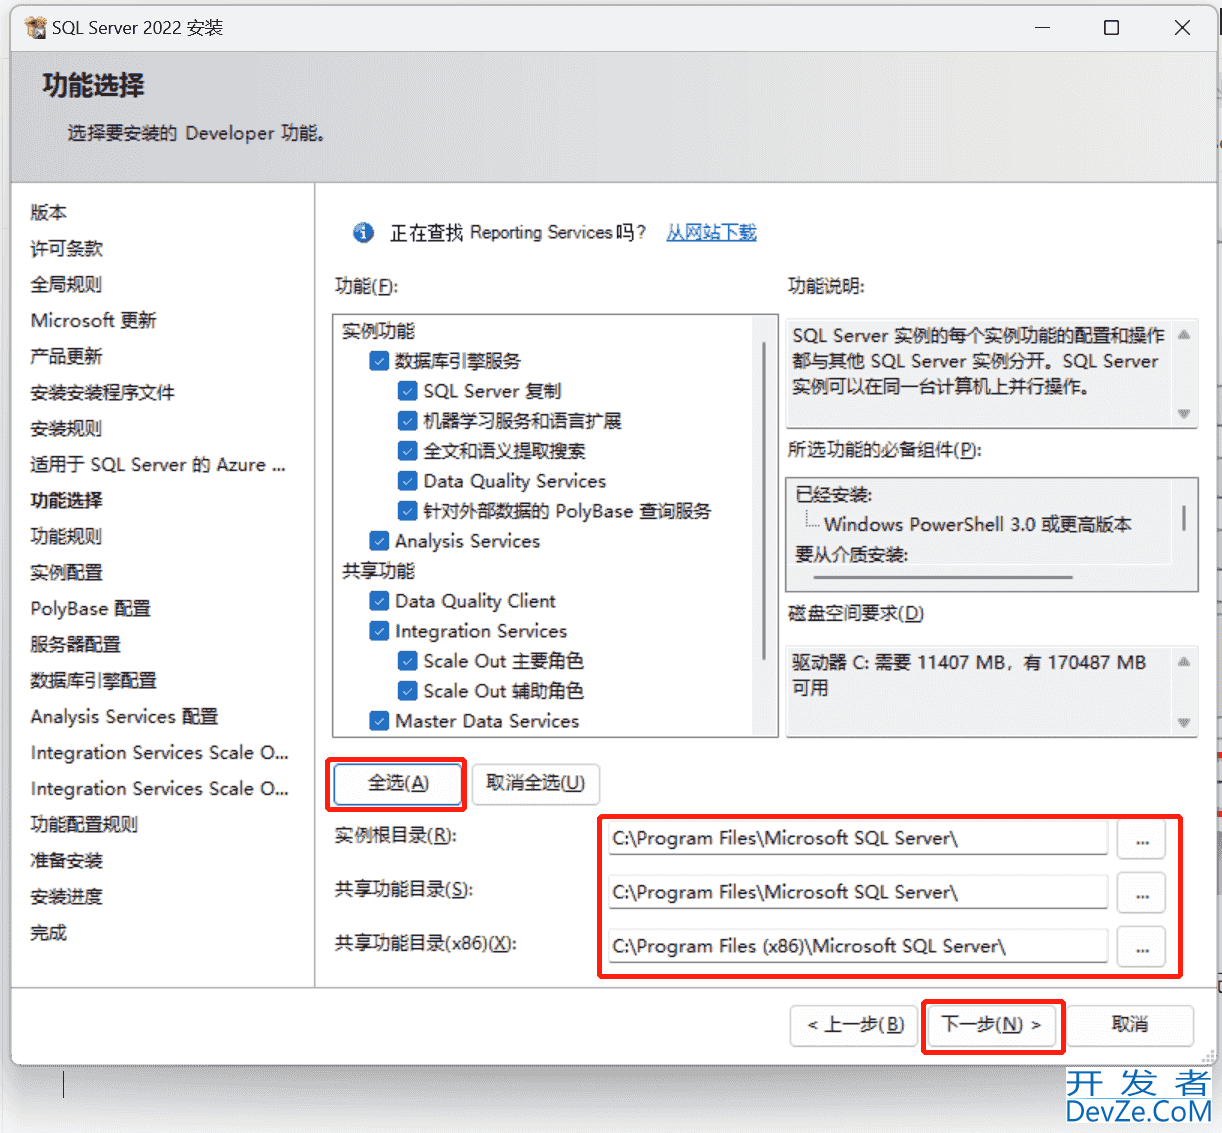The height and width of the screenshot is (1133, 1222).
Task: Focus the 共享功能目录(S) path field
Action: pyautogui.click(x=858, y=892)
